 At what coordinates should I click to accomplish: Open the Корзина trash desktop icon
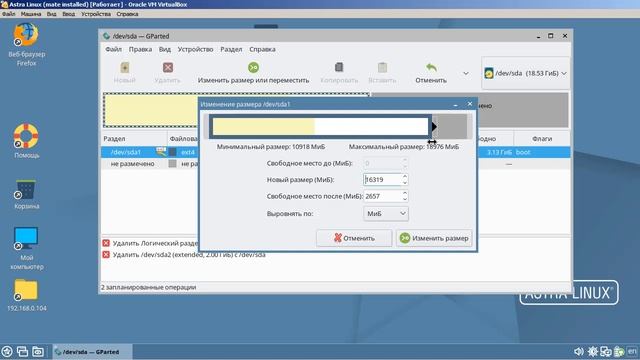click(26, 195)
